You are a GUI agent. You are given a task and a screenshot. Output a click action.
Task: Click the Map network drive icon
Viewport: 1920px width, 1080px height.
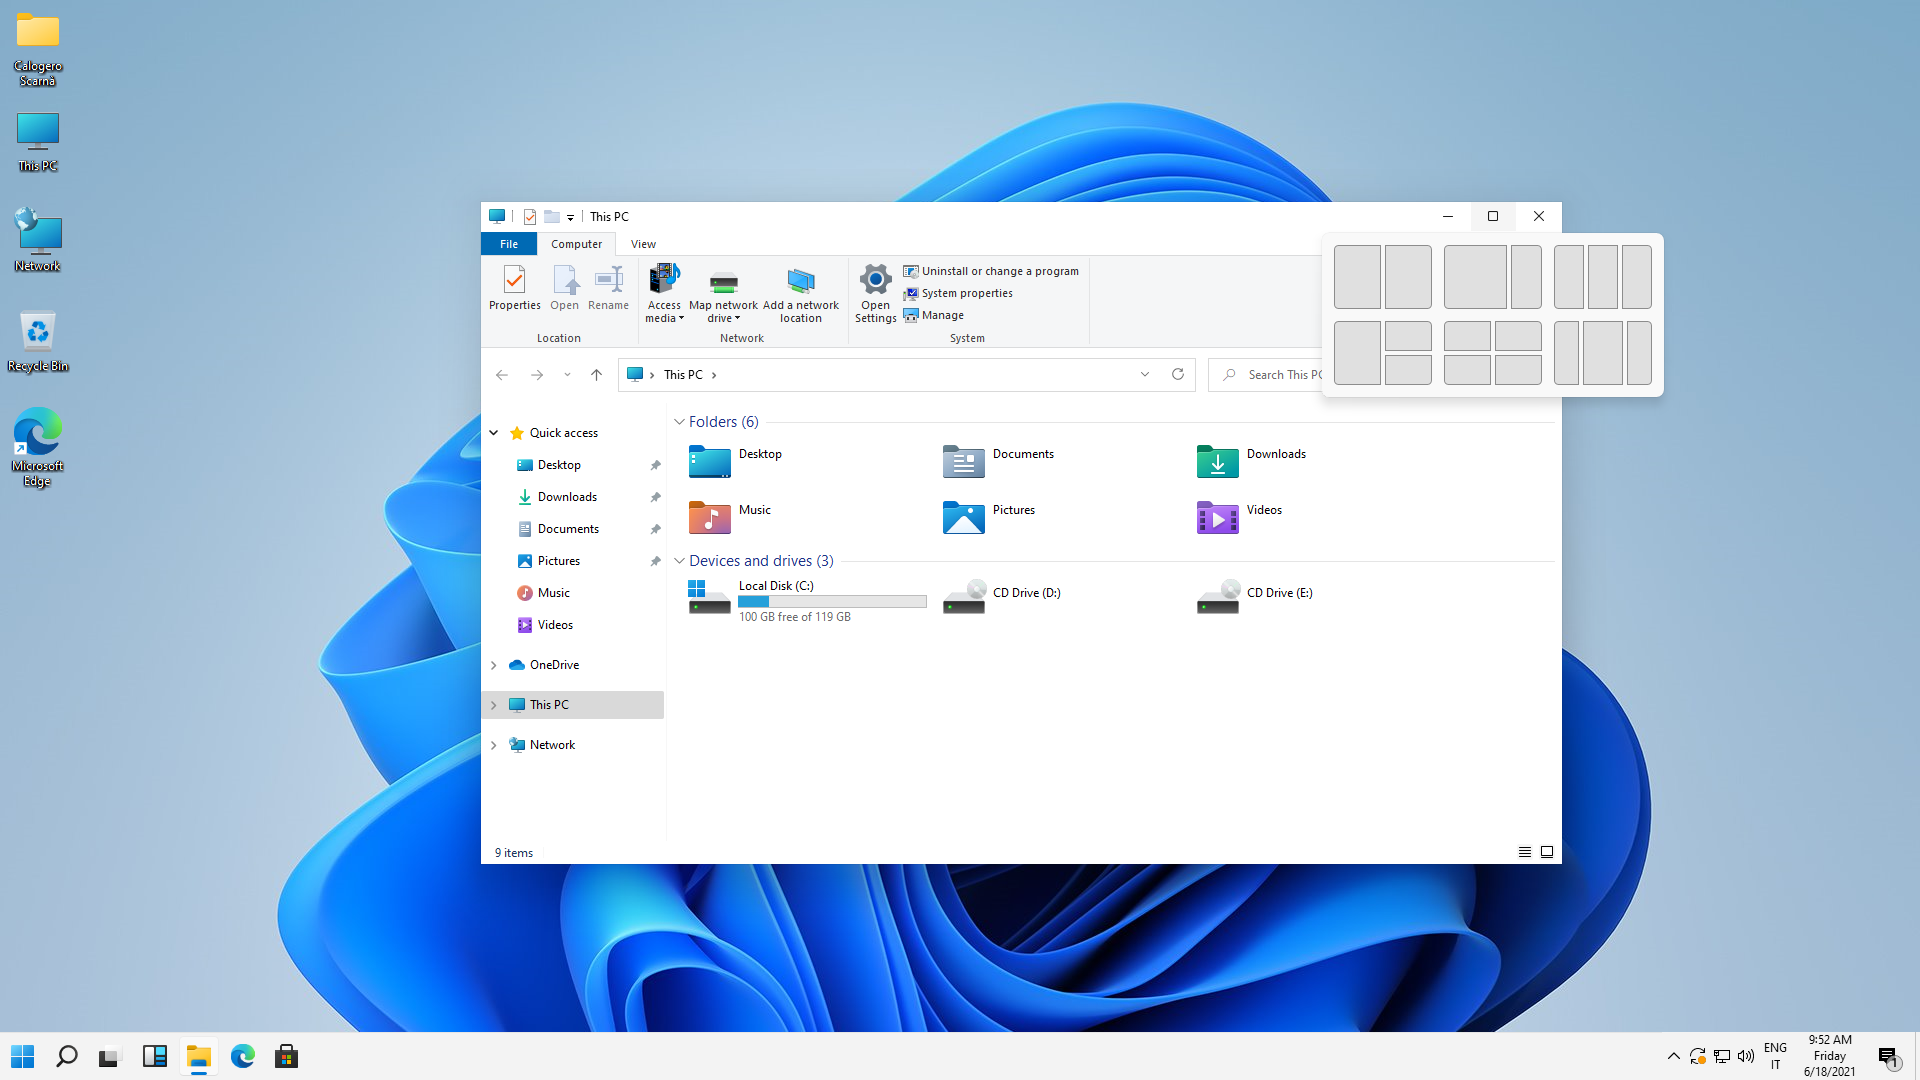723,282
